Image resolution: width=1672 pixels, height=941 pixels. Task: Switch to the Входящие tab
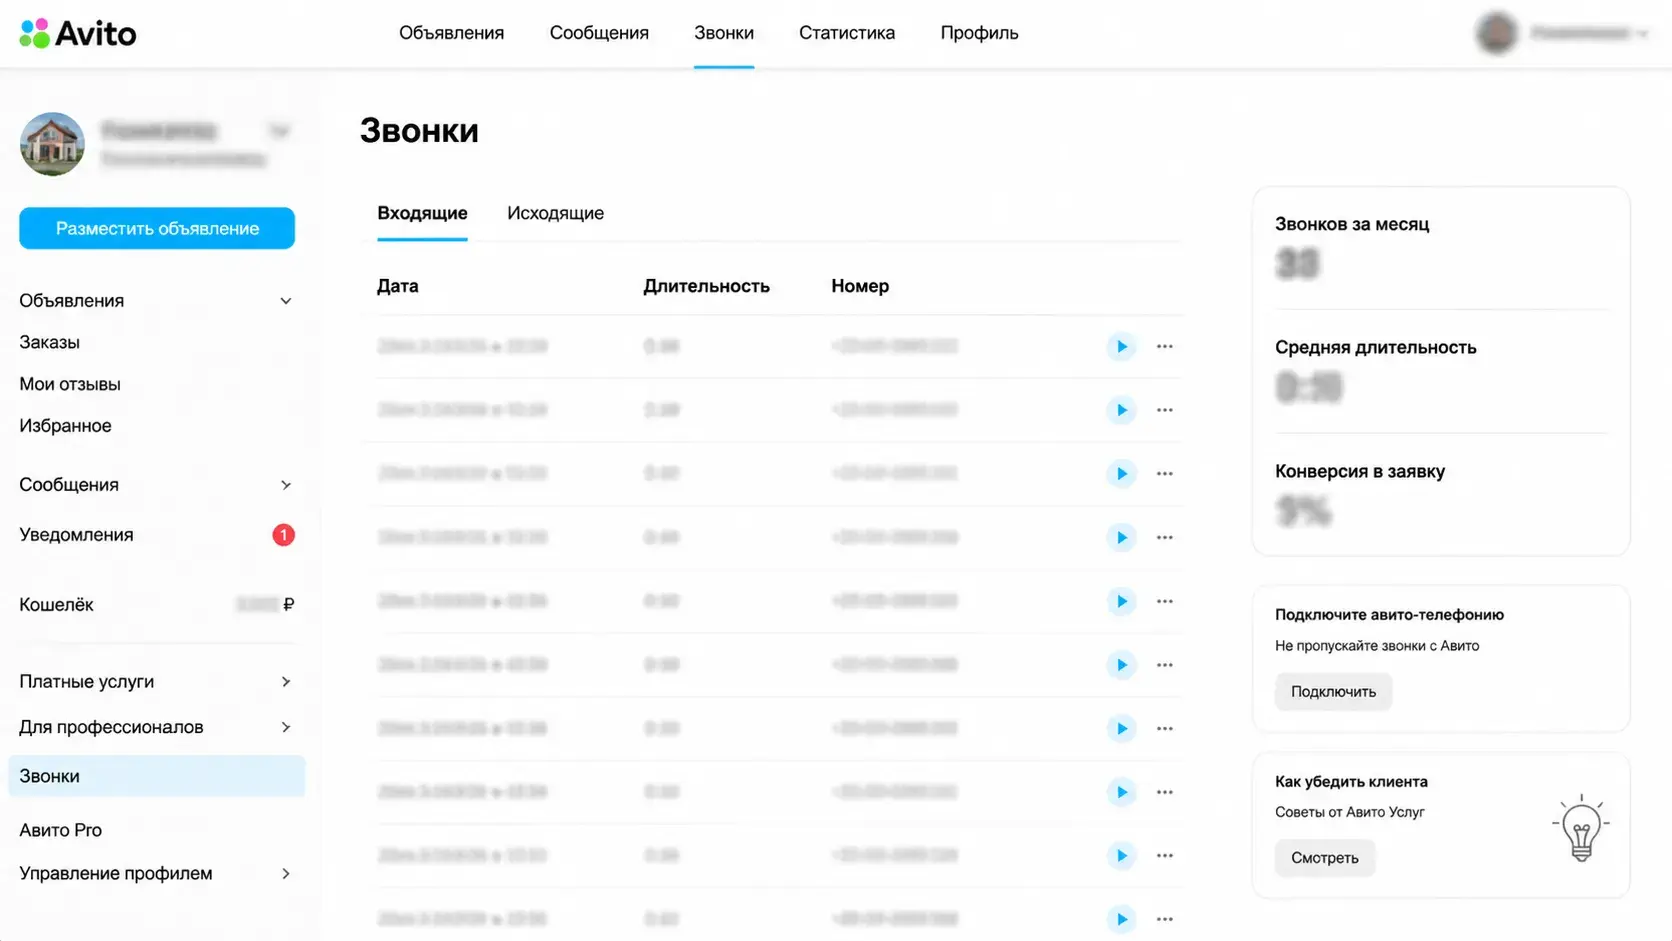422,213
